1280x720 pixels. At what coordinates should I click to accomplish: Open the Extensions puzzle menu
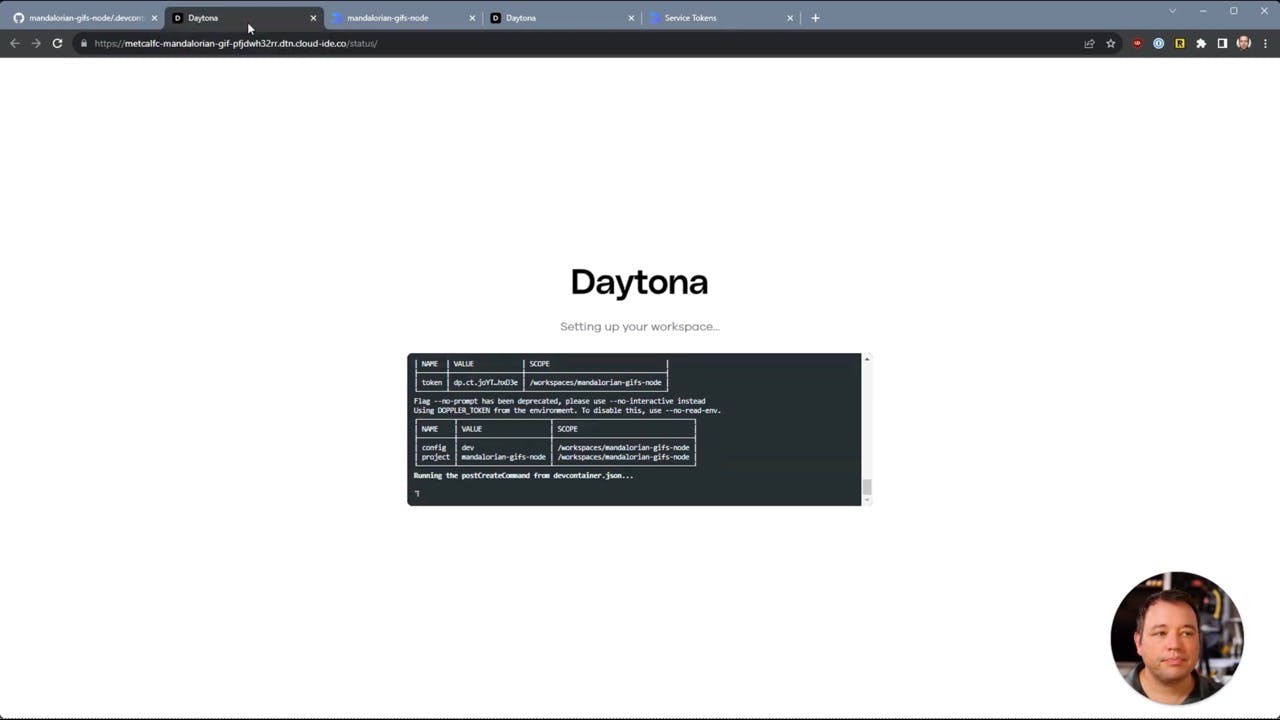[x=1201, y=43]
